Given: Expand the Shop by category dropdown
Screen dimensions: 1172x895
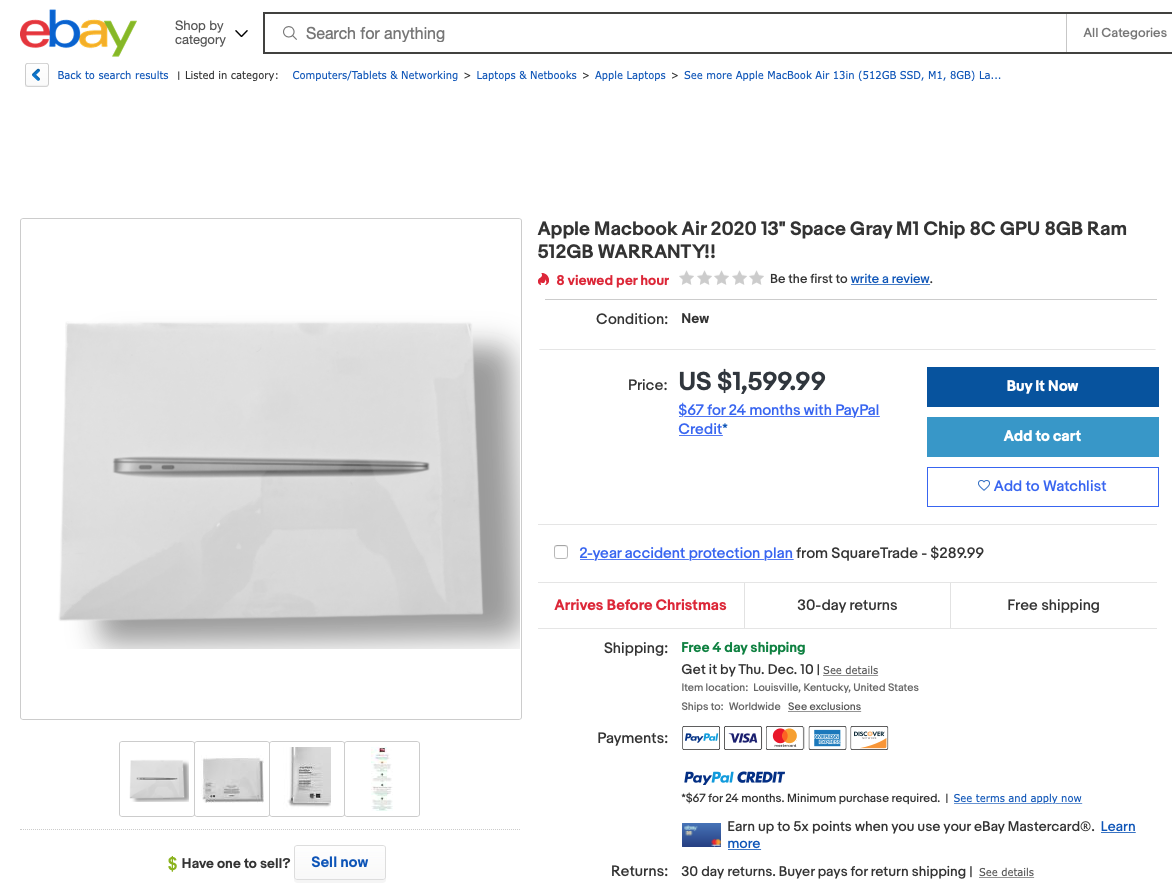Looking at the screenshot, I should pos(211,33).
